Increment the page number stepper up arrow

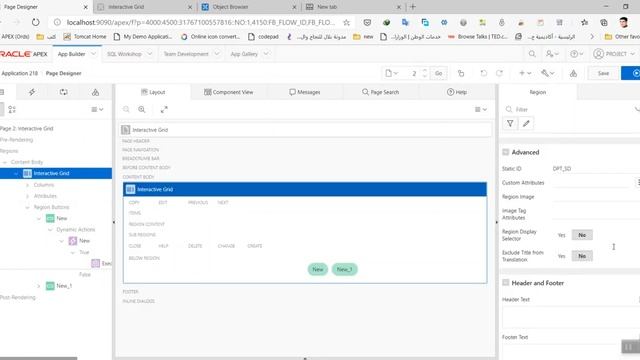tap(424, 70)
